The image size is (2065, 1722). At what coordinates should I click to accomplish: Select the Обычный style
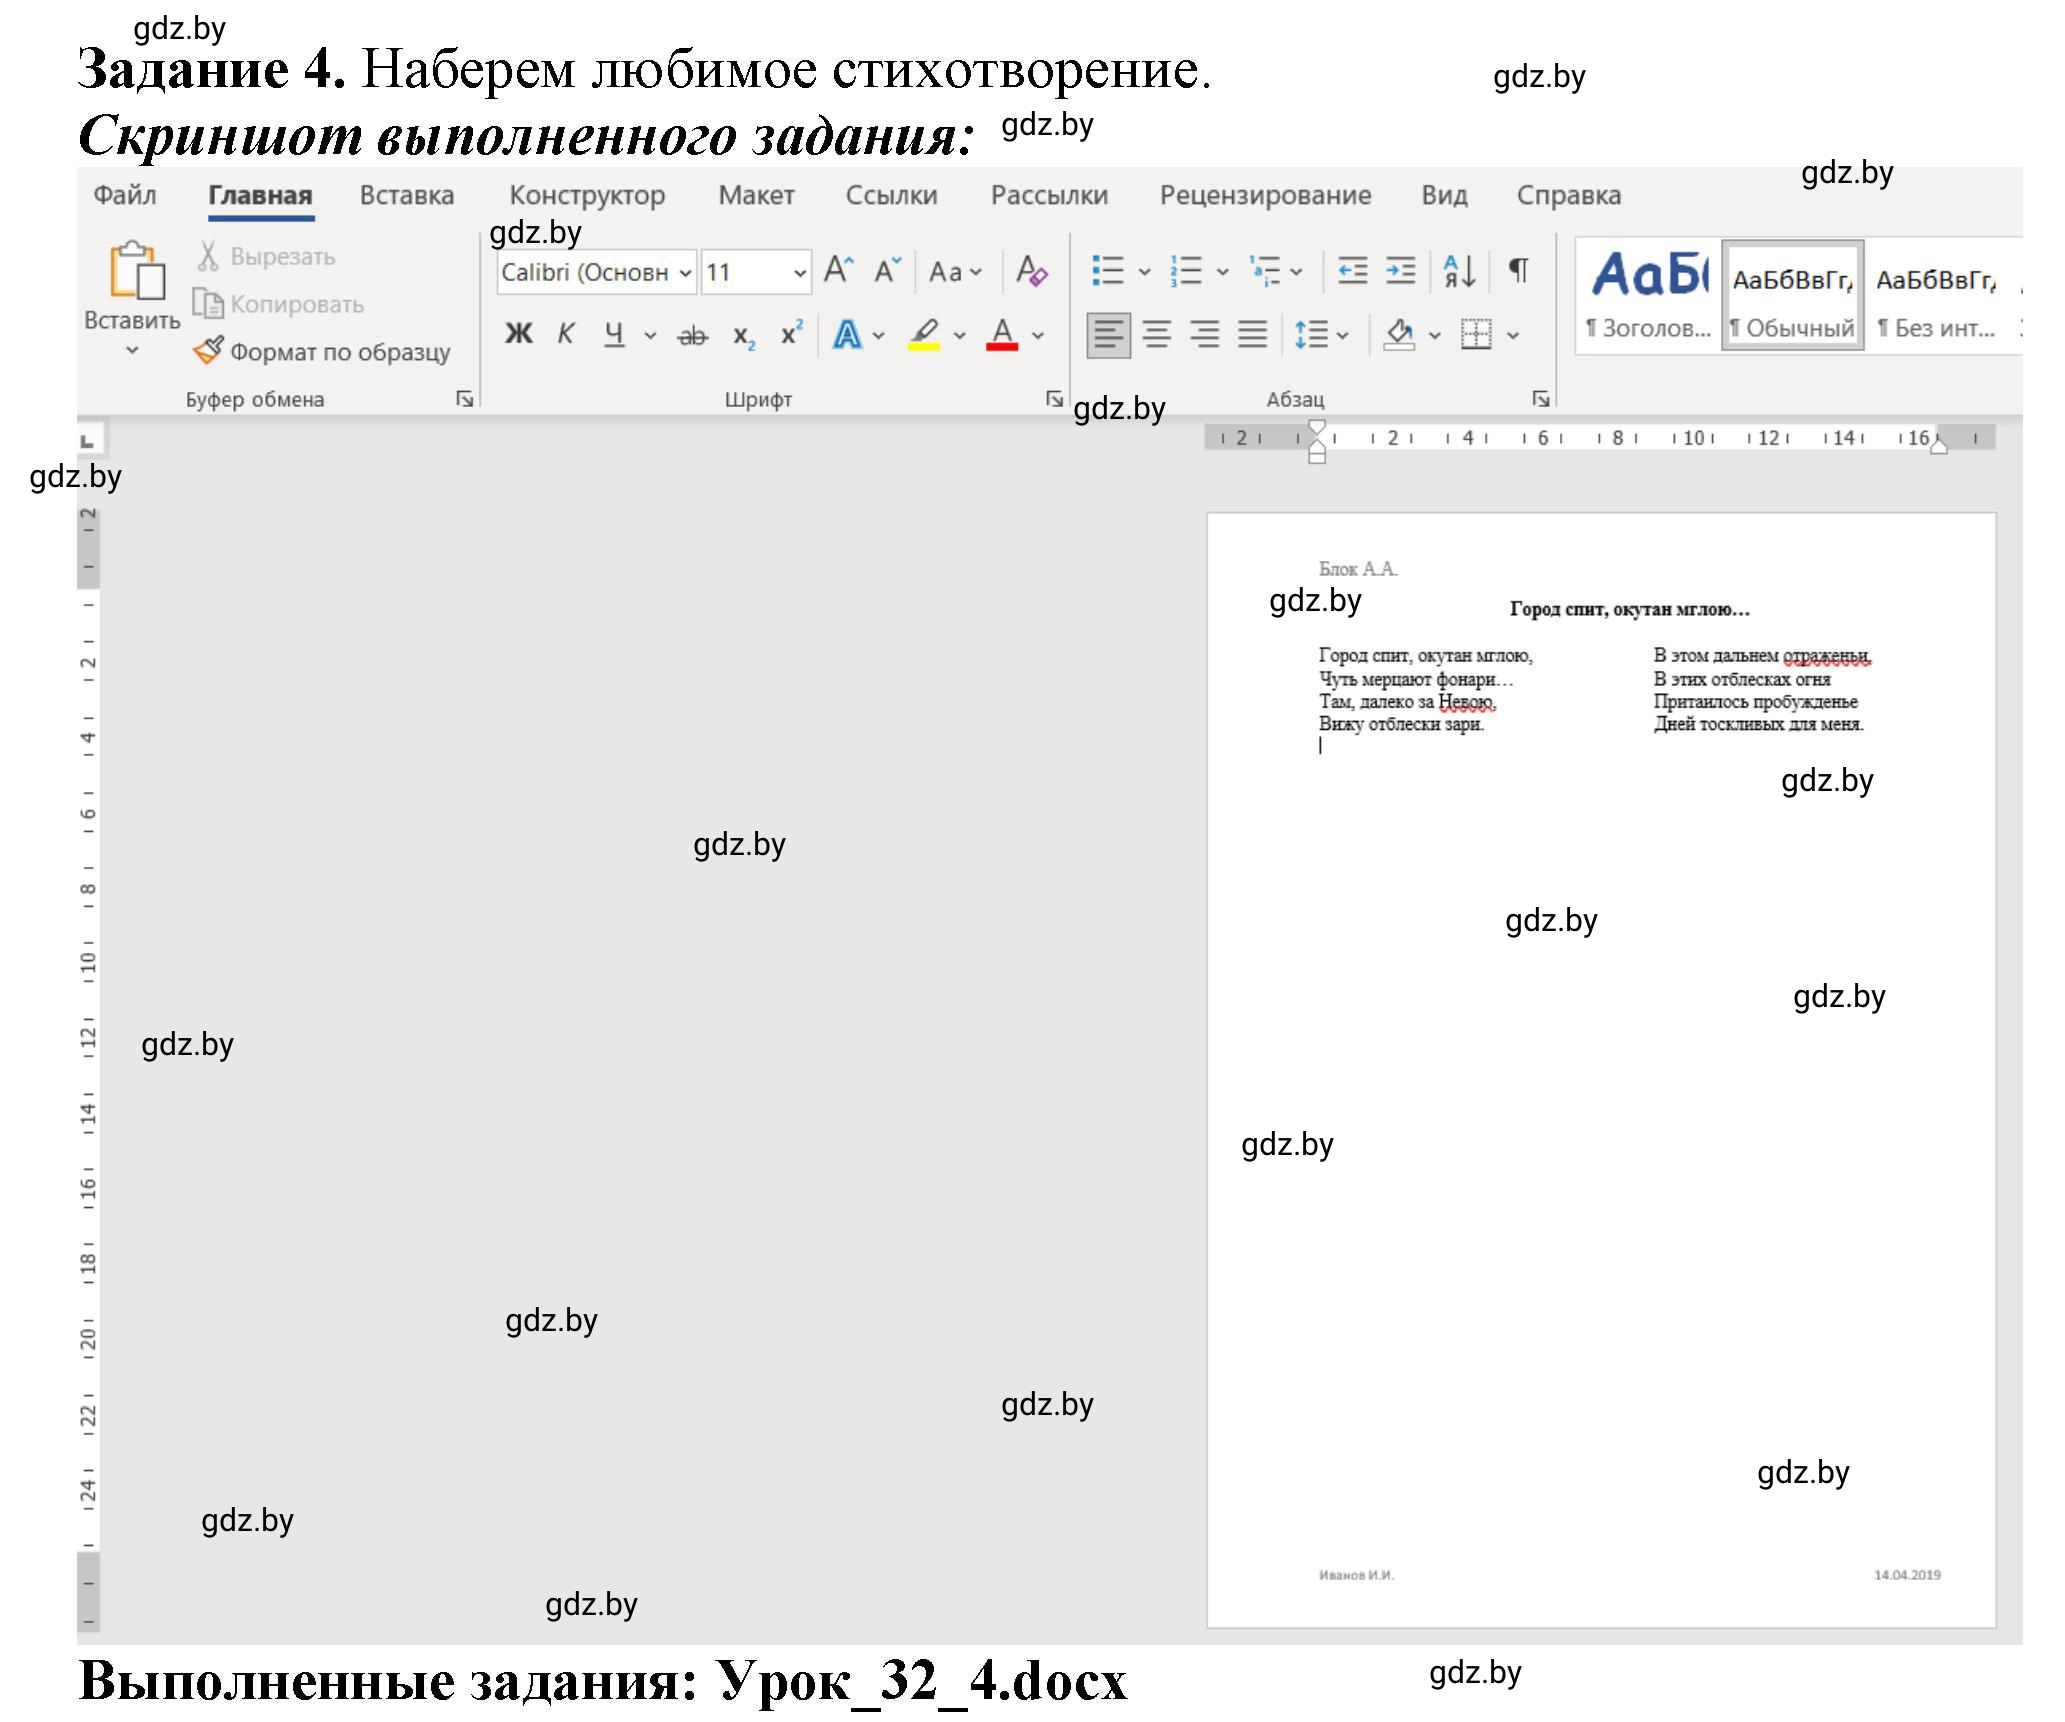click(x=1792, y=294)
